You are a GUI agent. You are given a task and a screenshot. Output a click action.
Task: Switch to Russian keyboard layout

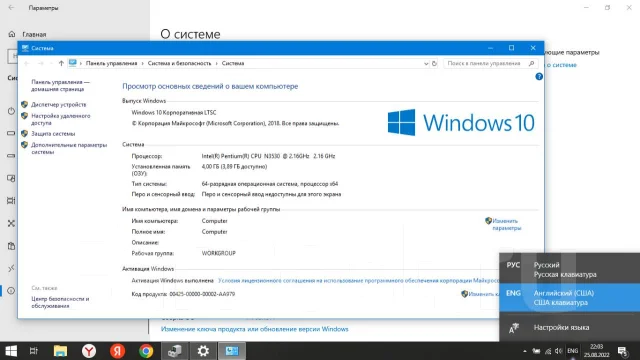(569, 269)
